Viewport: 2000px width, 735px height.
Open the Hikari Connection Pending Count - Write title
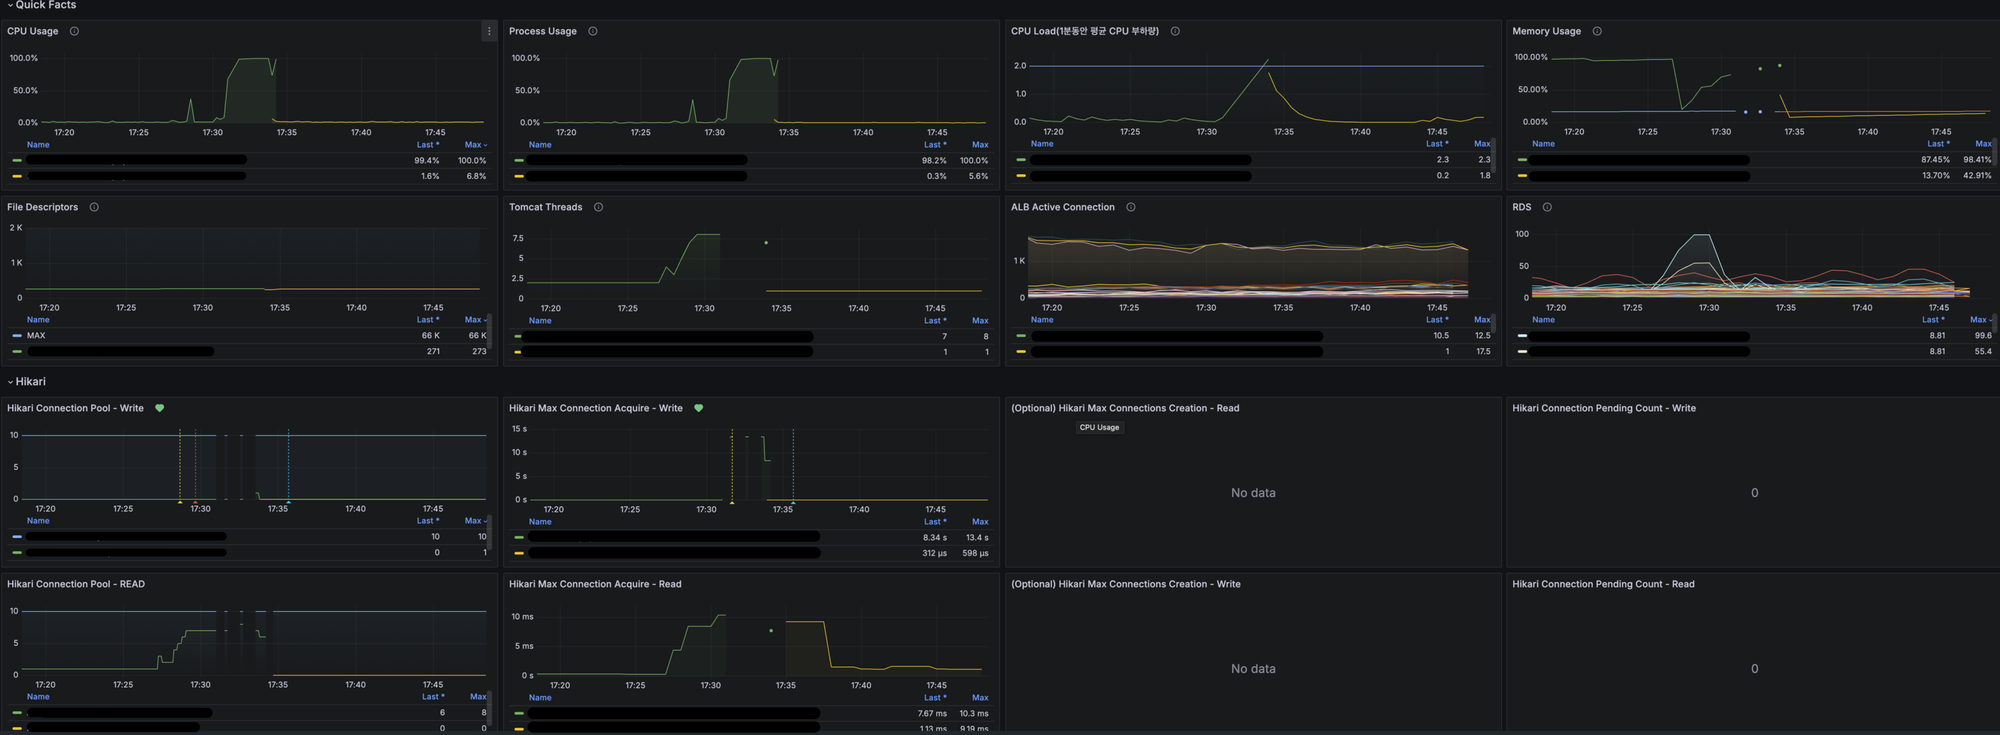(1603, 408)
